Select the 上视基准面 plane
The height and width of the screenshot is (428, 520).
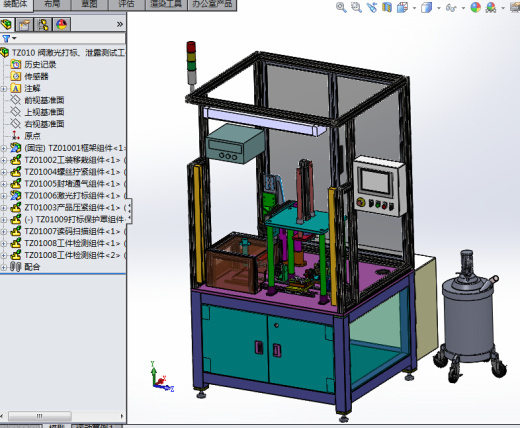click(44, 112)
